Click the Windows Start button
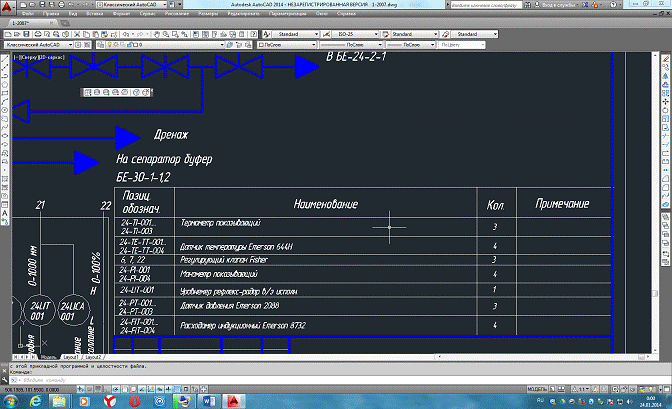Screen dimensions: 672x409 tap(11, 399)
